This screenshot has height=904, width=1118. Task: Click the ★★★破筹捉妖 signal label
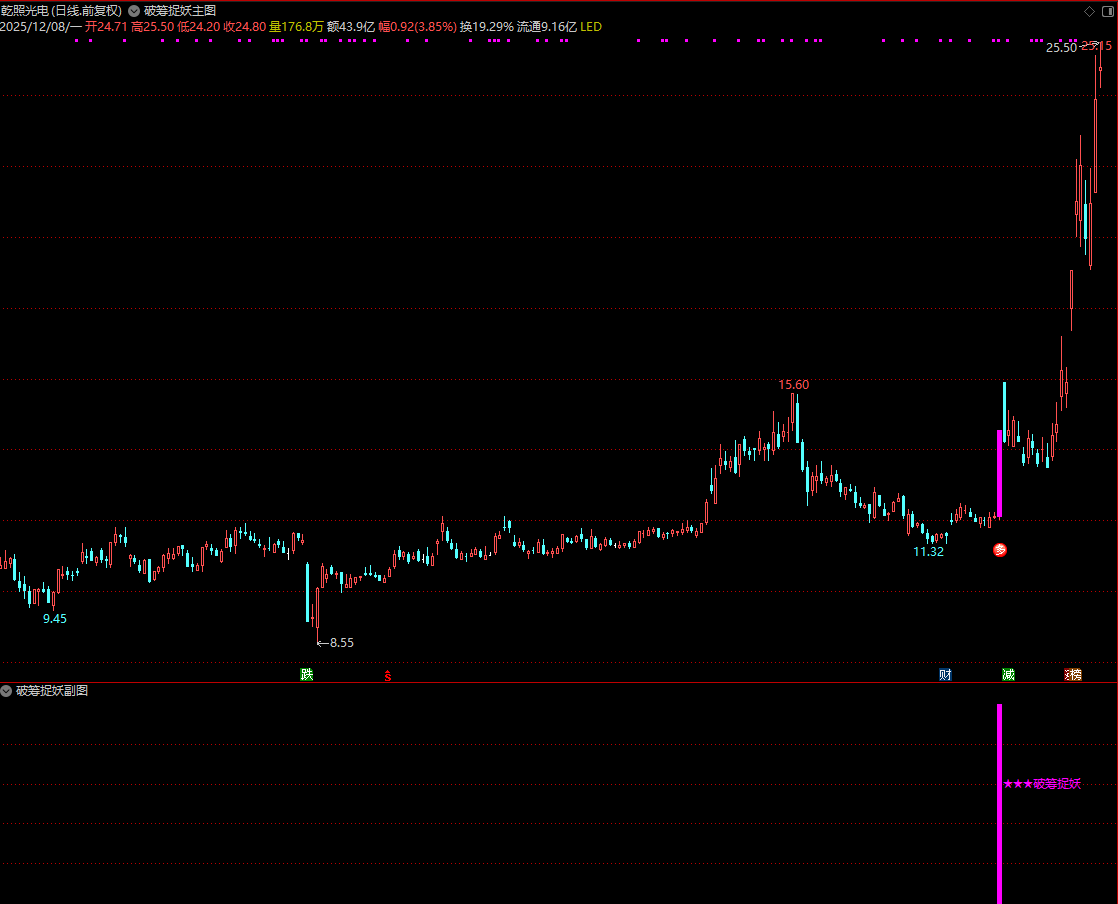(1042, 784)
